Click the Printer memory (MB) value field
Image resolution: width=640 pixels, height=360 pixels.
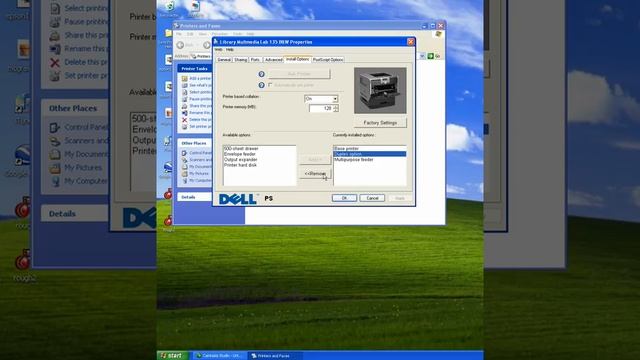(x=321, y=109)
